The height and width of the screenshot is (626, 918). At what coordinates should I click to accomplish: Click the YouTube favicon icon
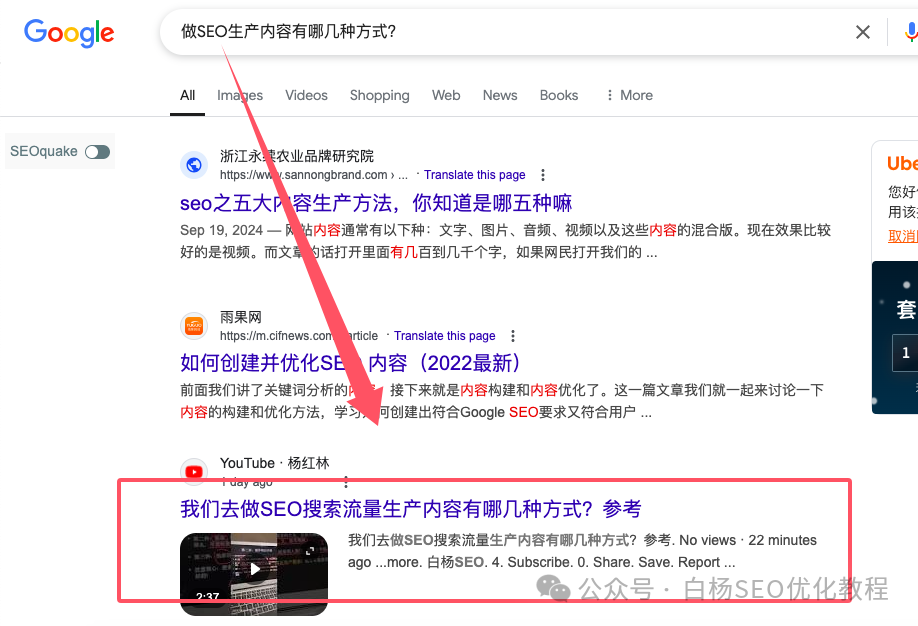pyautogui.click(x=194, y=471)
